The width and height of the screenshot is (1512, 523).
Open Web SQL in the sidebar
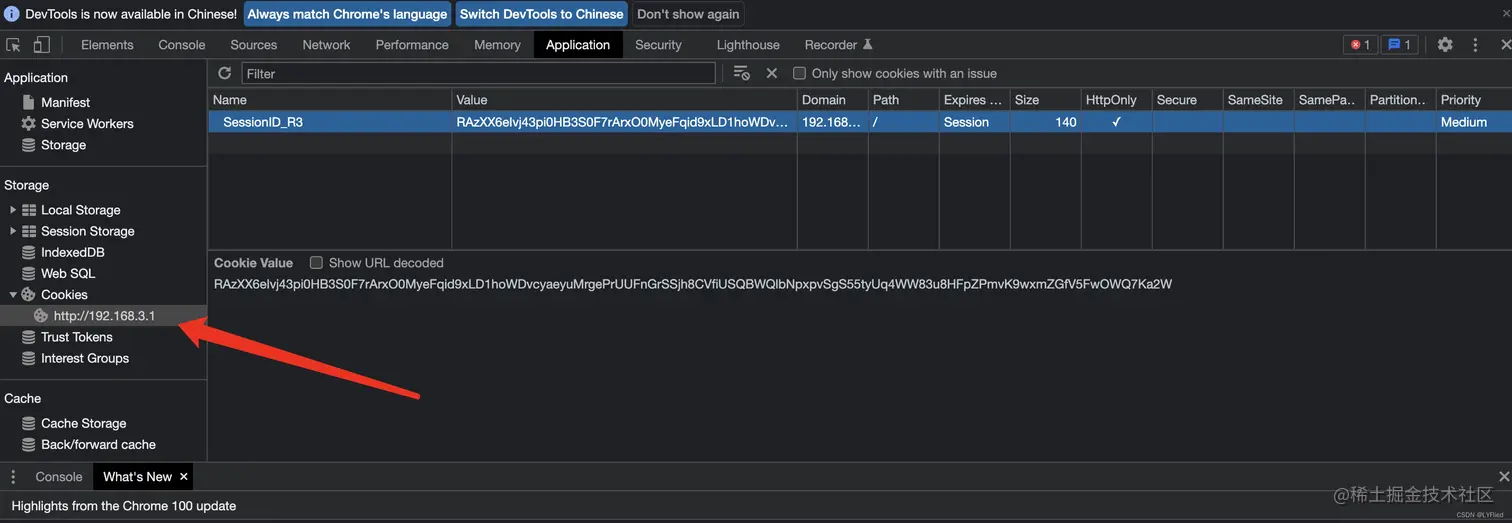(68, 273)
